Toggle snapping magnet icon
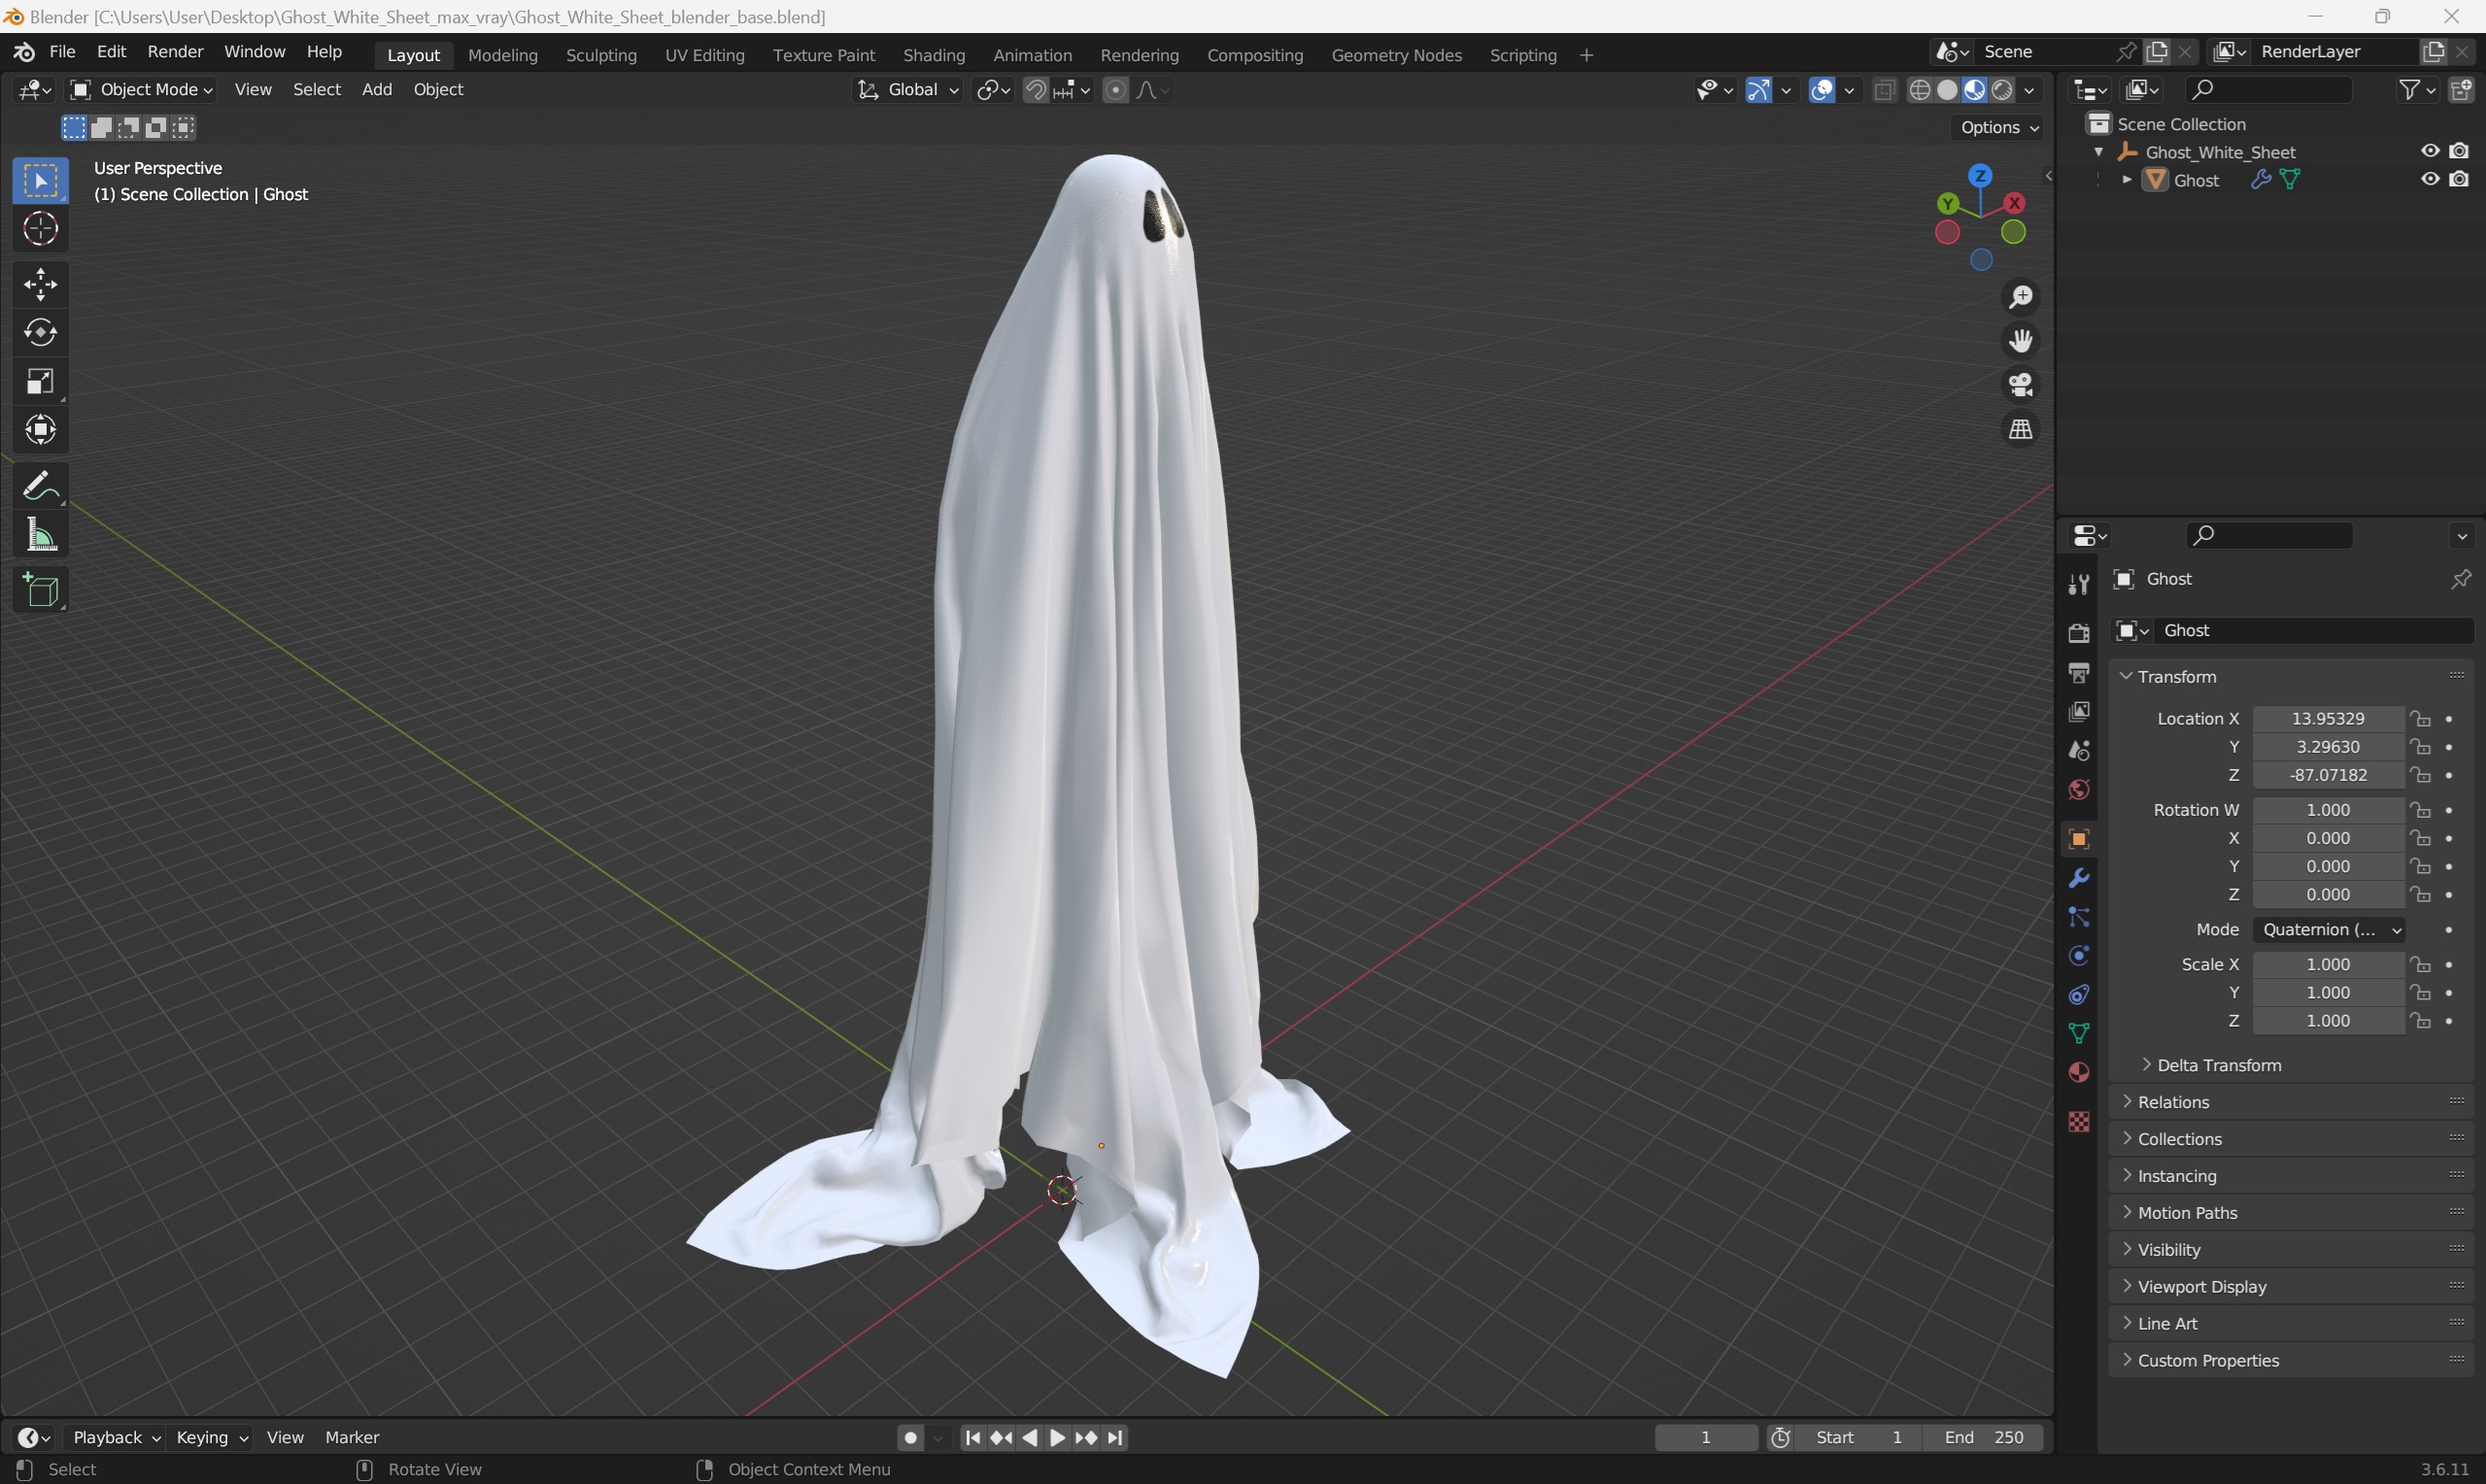Image resolution: width=2486 pixels, height=1484 pixels. coord(1036,90)
